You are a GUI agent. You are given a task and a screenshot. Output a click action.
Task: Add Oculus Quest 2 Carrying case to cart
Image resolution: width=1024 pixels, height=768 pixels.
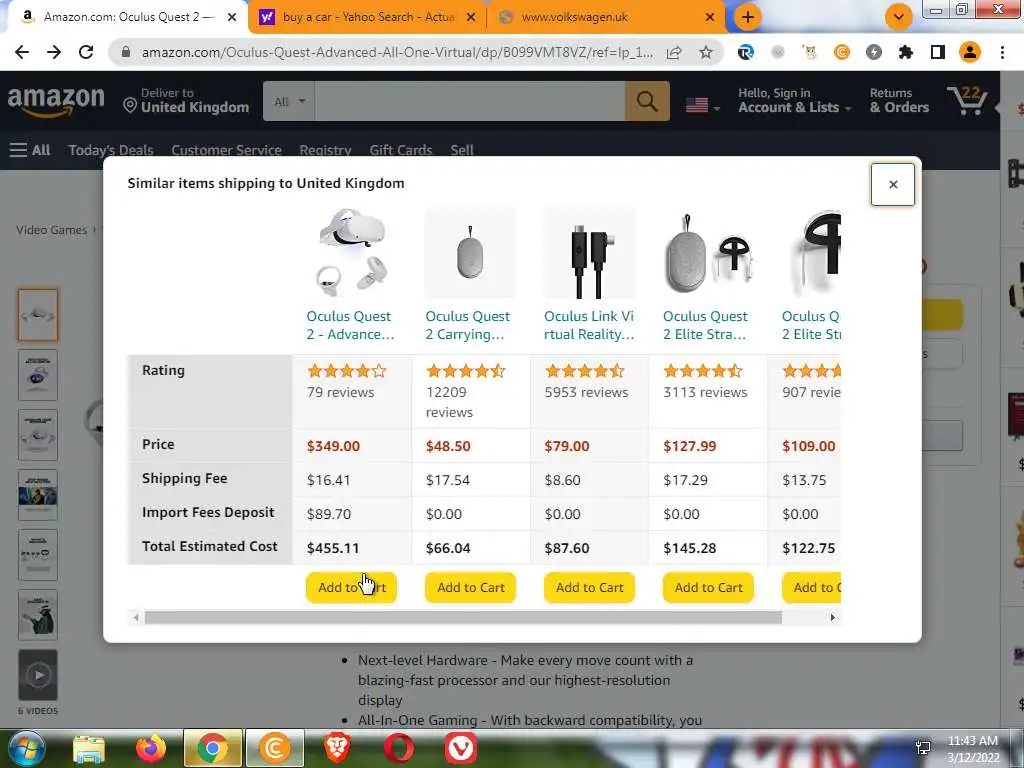(x=470, y=587)
